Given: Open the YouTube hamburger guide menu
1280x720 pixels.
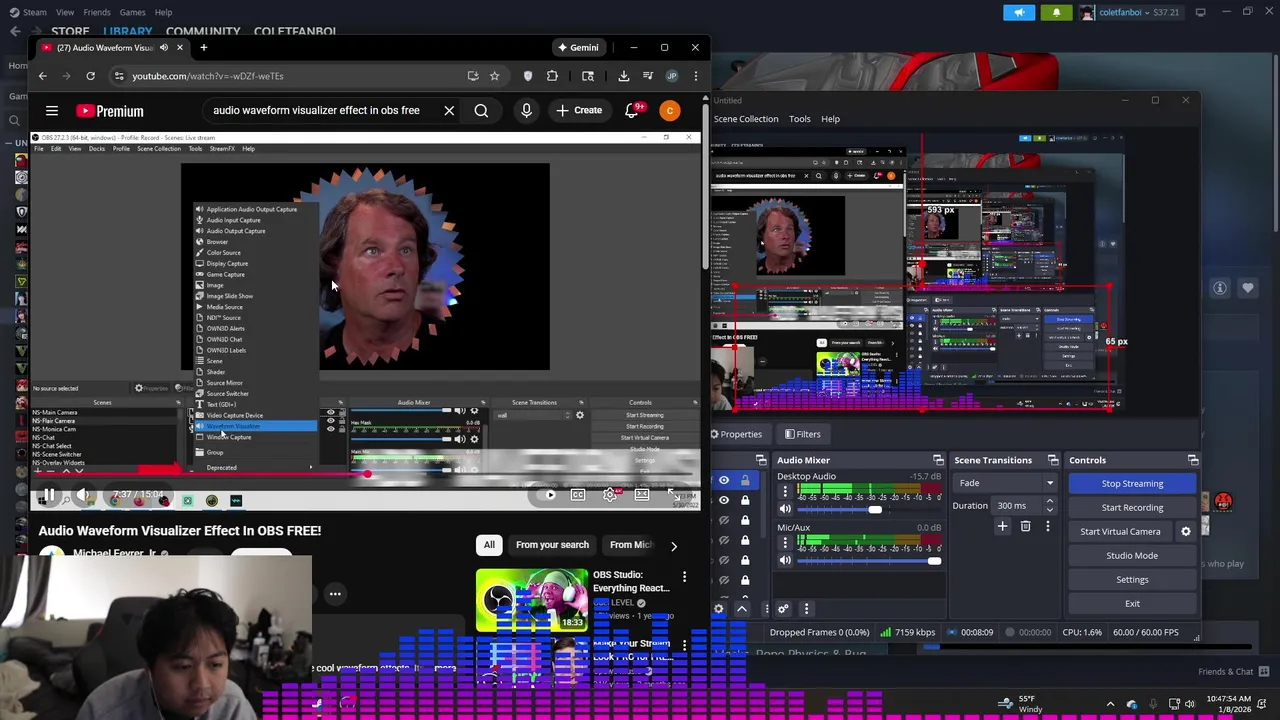Looking at the screenshot, I should pyautogui.click(x=52, y=111).
